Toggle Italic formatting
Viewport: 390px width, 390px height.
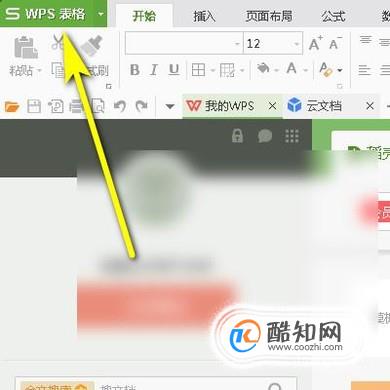(x=154, y=70)
